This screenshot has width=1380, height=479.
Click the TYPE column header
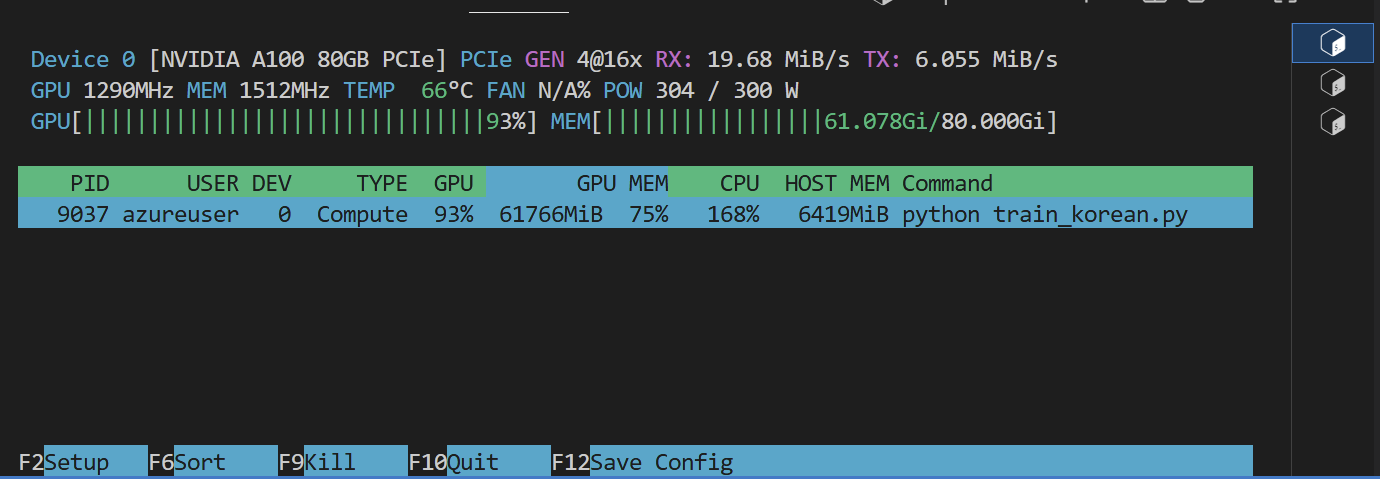(x=382, y=183)
